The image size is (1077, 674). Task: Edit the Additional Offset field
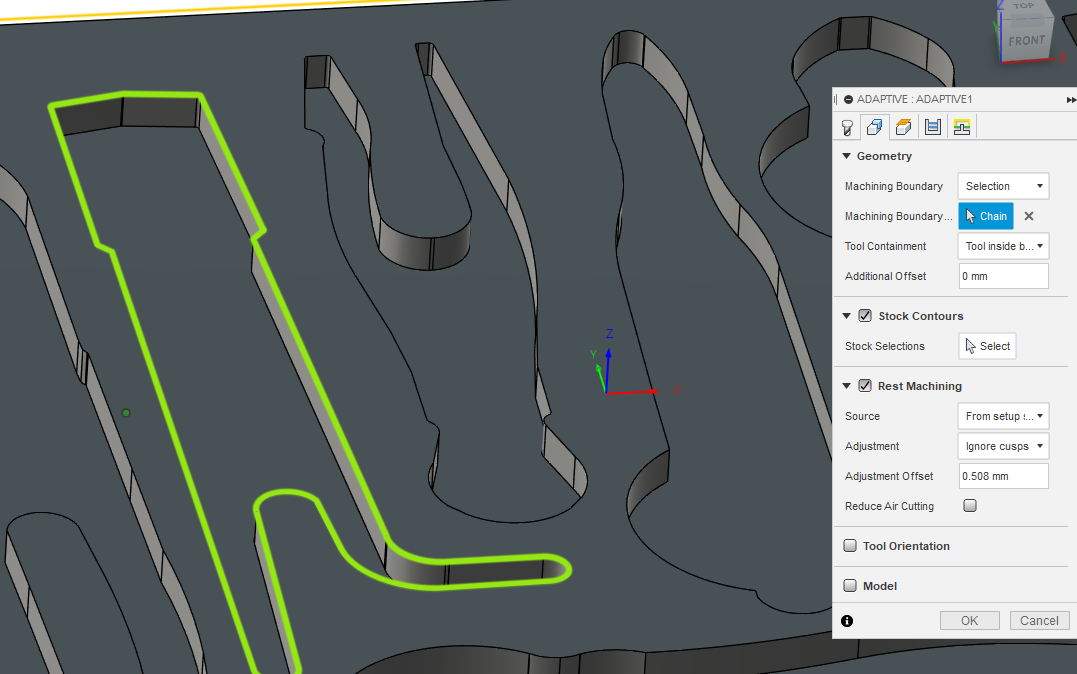[1003, 276]
